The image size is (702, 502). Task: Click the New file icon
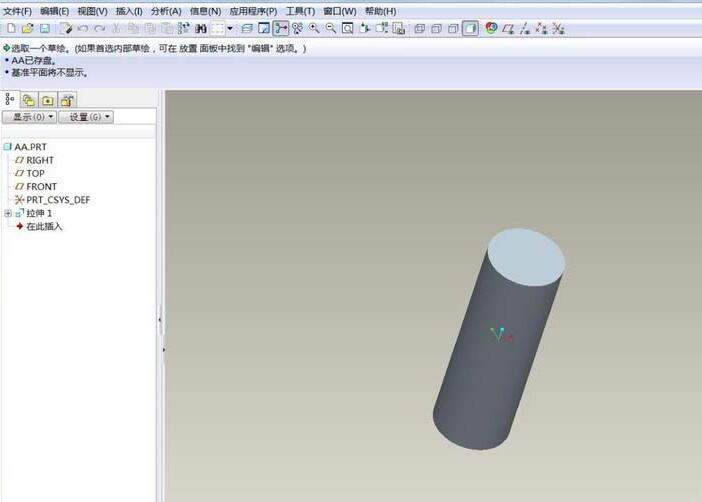[x=11, y=28]
